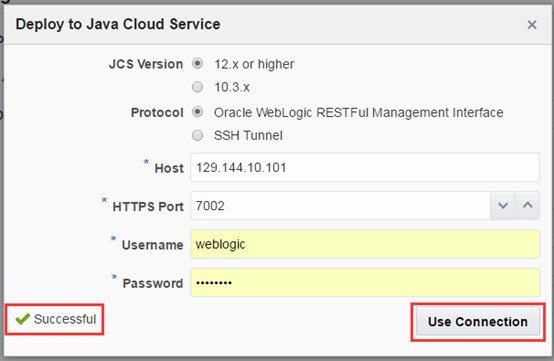This screenshot has height=361, width=554.
Task: Click the HTTPS Port label
Action: [x=148, y=207]
